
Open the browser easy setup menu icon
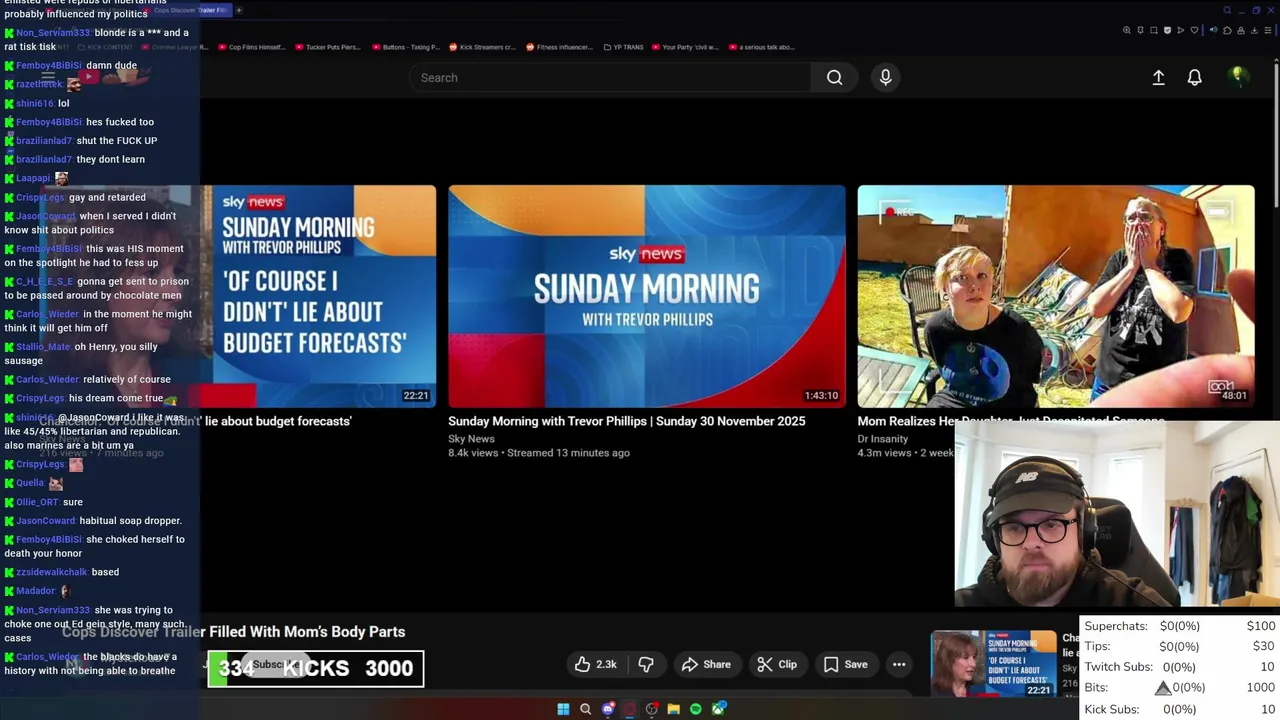pyautogui.click(x=1268, y=30)
